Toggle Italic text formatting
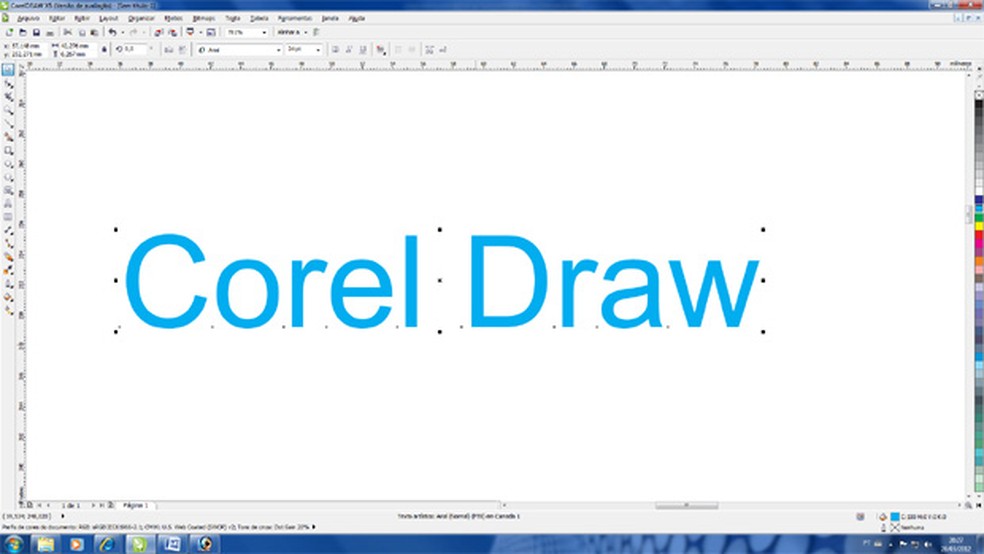The width and height of the screenshot is (984, 554). click(x=349, y=50)
